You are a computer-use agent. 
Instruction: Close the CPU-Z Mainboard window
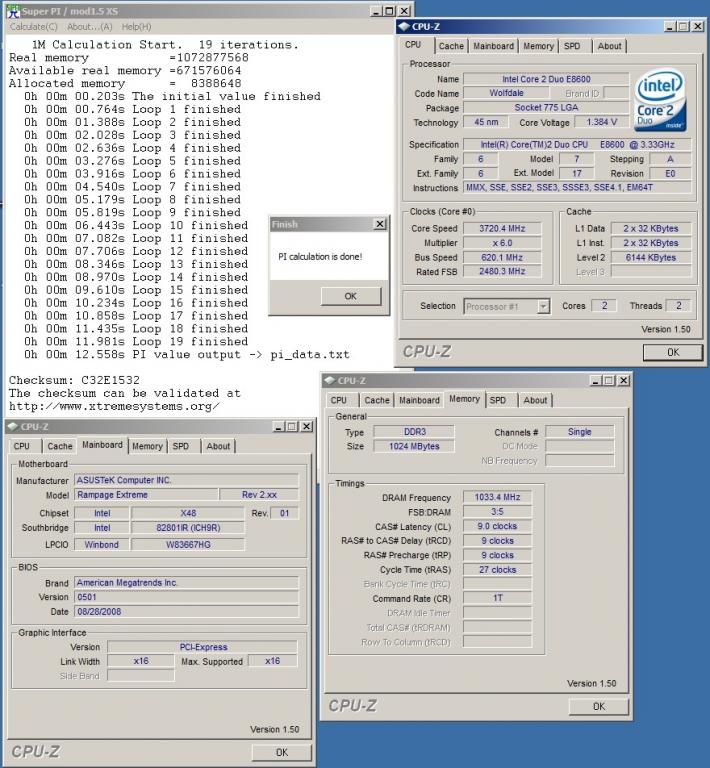point(307,427)
